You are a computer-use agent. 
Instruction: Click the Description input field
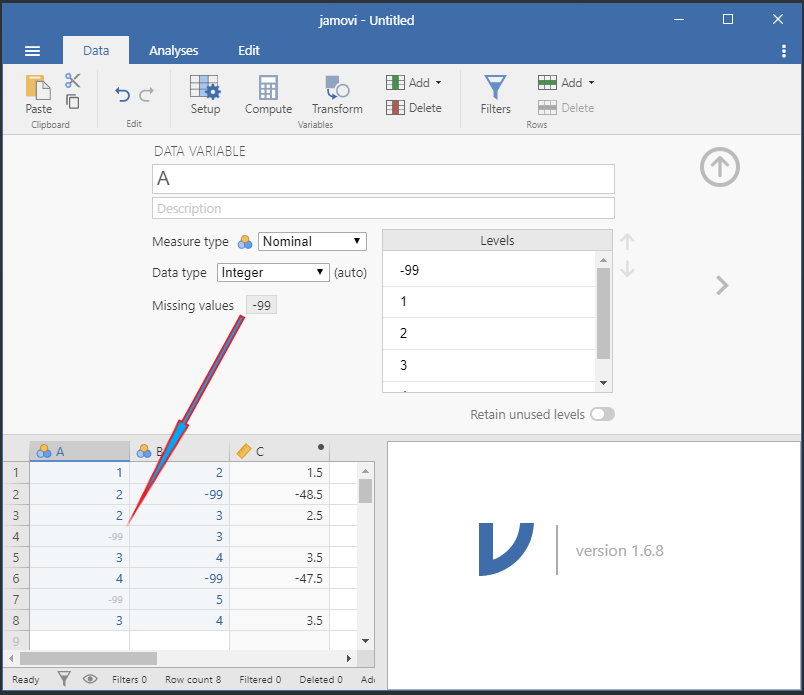pos(383,208)
